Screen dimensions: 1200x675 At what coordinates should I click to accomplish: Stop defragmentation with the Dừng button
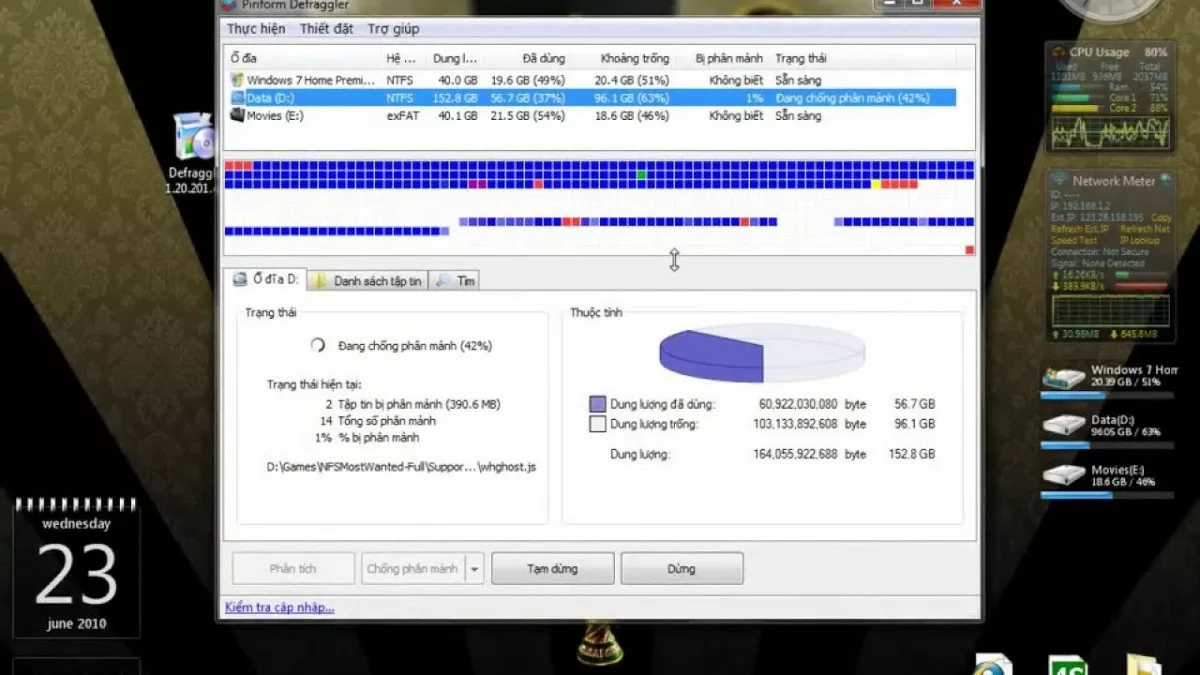click(x=681, y=568)
